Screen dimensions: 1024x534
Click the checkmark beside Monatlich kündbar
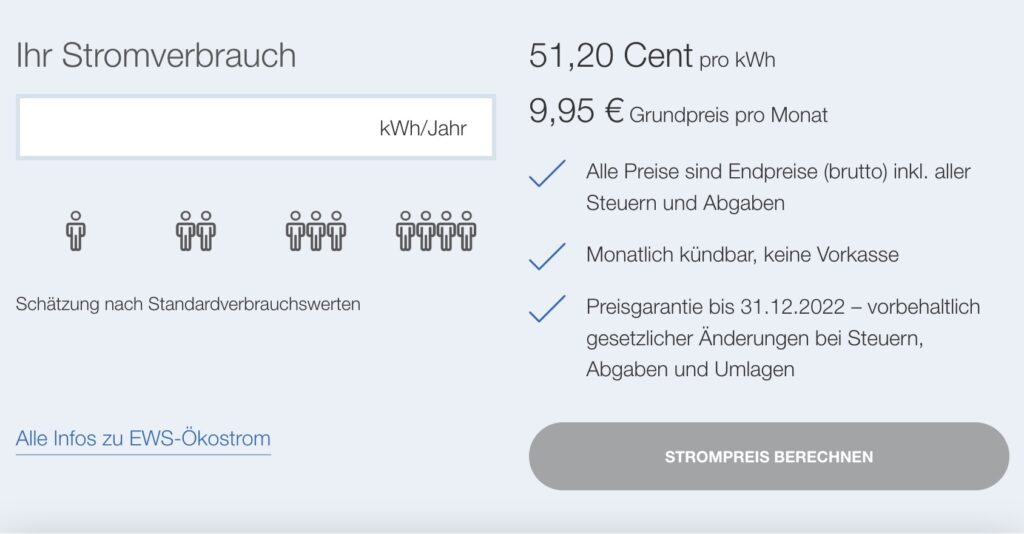(x=547, y=256)
